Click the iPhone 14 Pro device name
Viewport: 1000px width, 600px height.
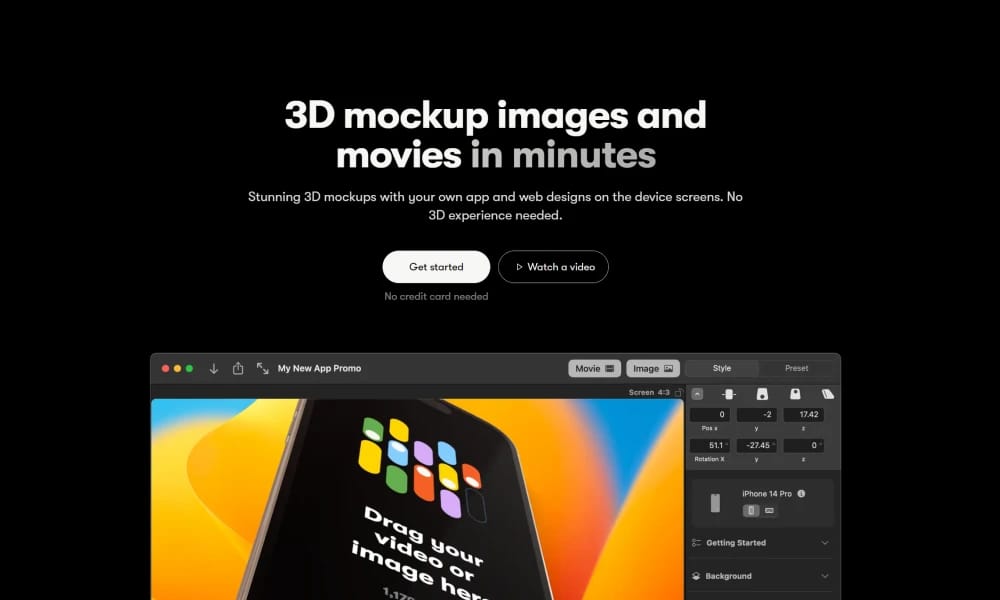(x=767, y=494)
